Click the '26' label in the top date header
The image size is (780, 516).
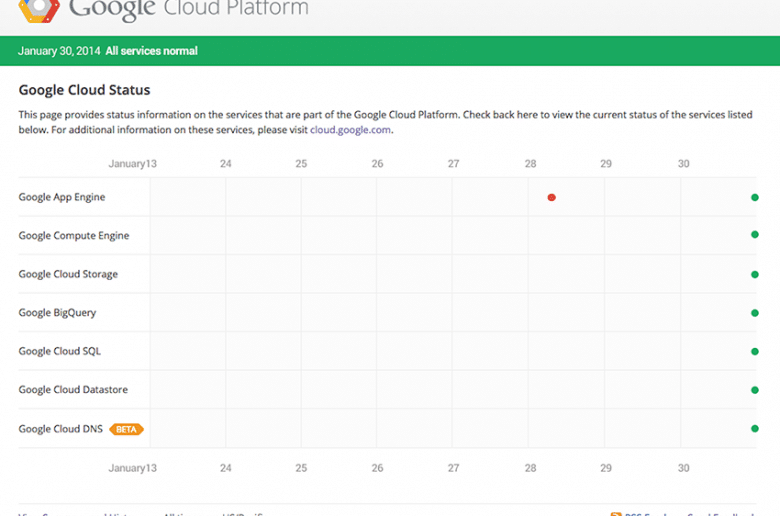(x=378, y=164)
